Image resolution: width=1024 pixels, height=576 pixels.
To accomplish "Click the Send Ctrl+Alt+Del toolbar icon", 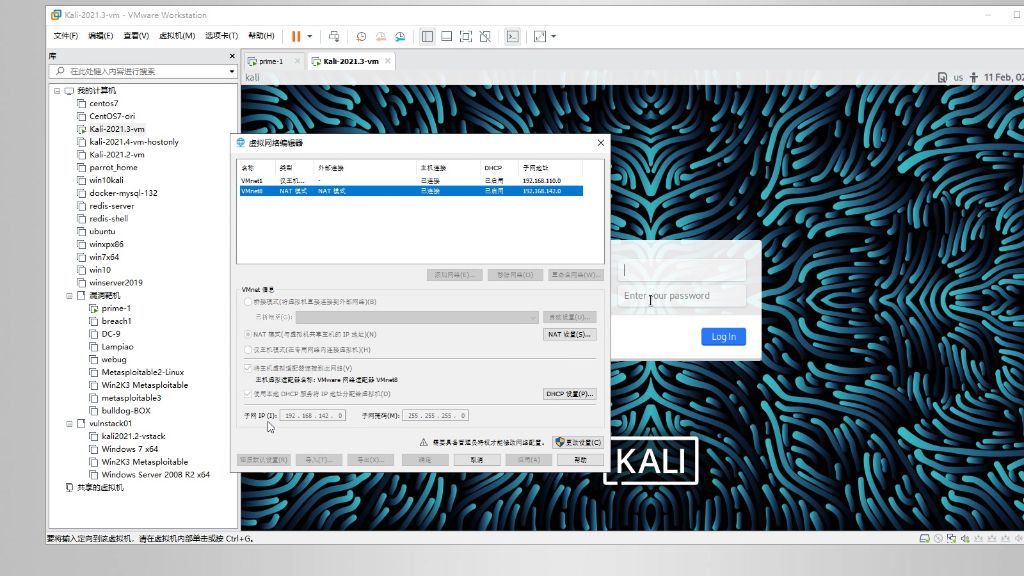I will tap(334, 37).
